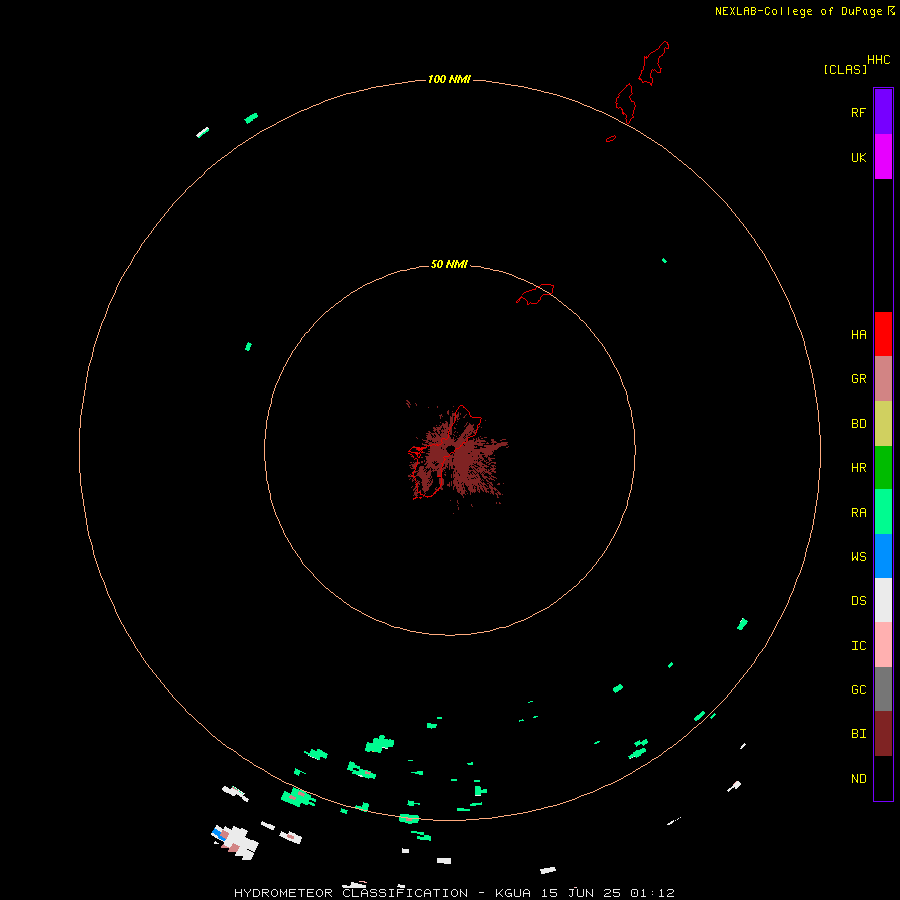Click the RA legend label

click(x=858, y=513)
